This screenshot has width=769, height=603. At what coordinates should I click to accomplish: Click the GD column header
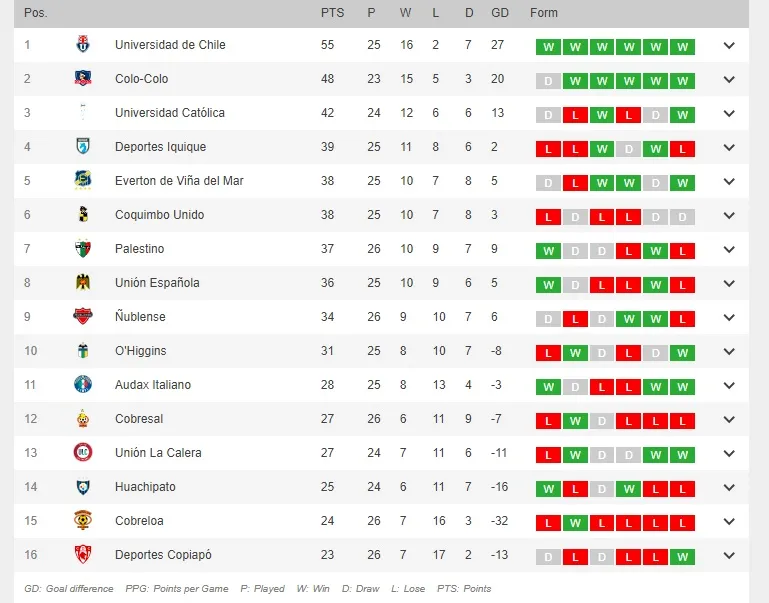500,13
